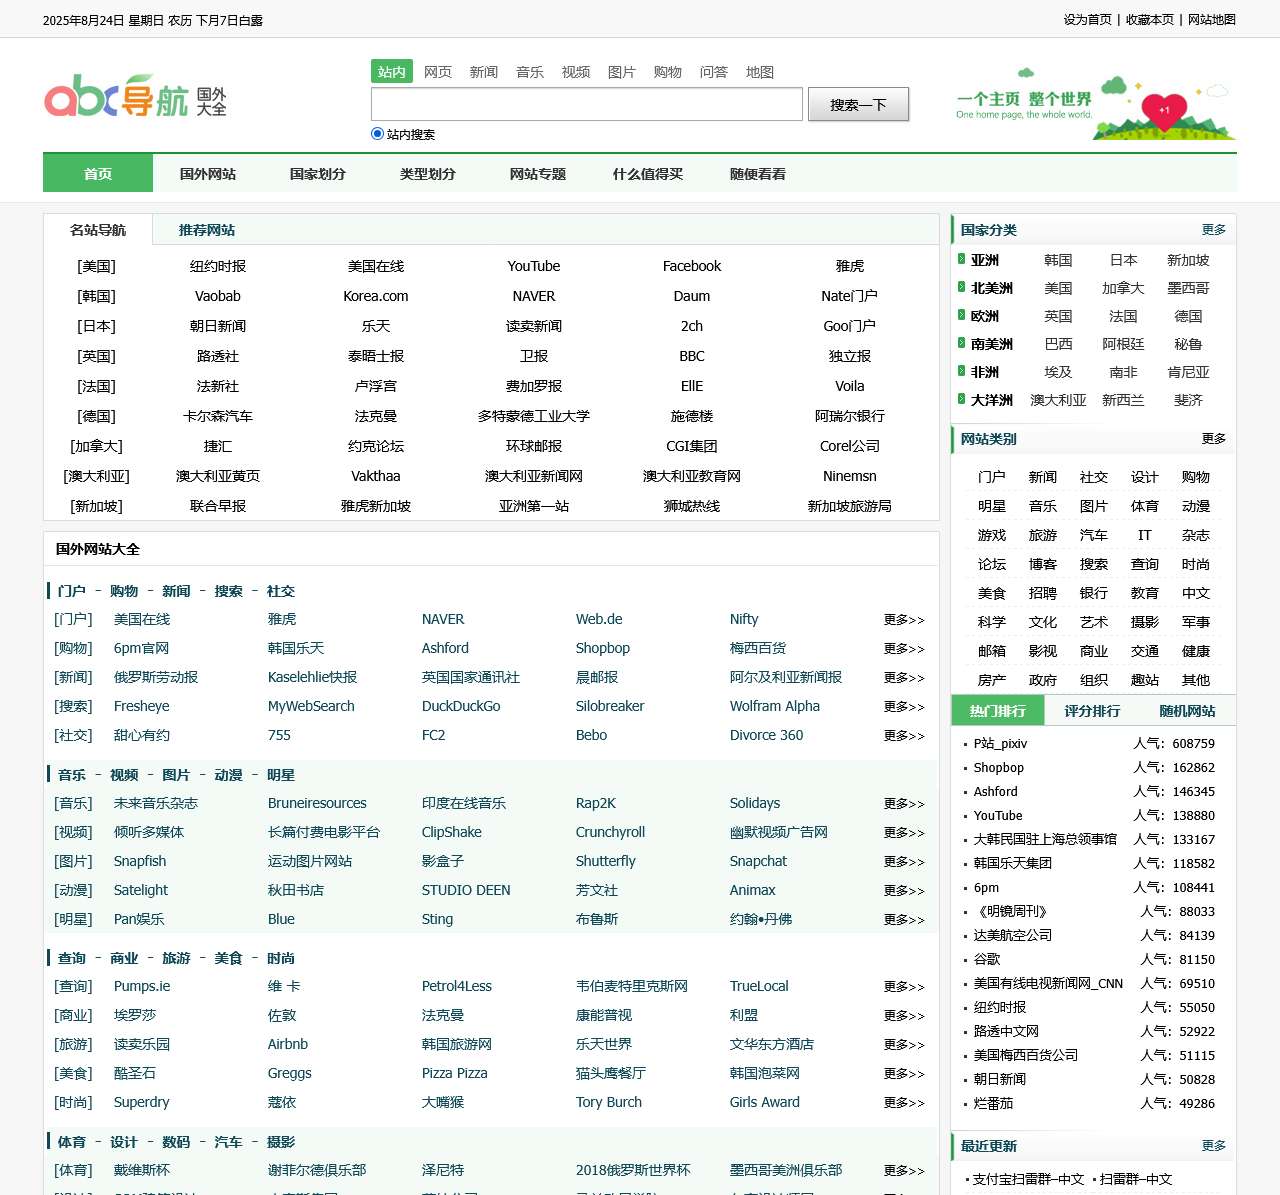1280x1195 pixels.
Task: Expand 更多>> in the [视频] list row
Action: point(904,833)
